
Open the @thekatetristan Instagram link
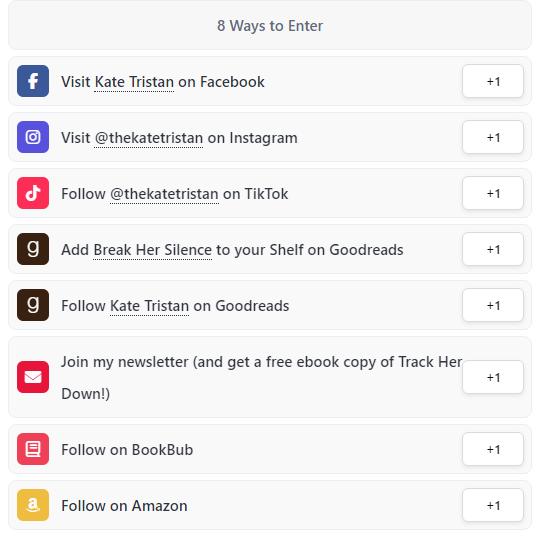tap(148, 138)
